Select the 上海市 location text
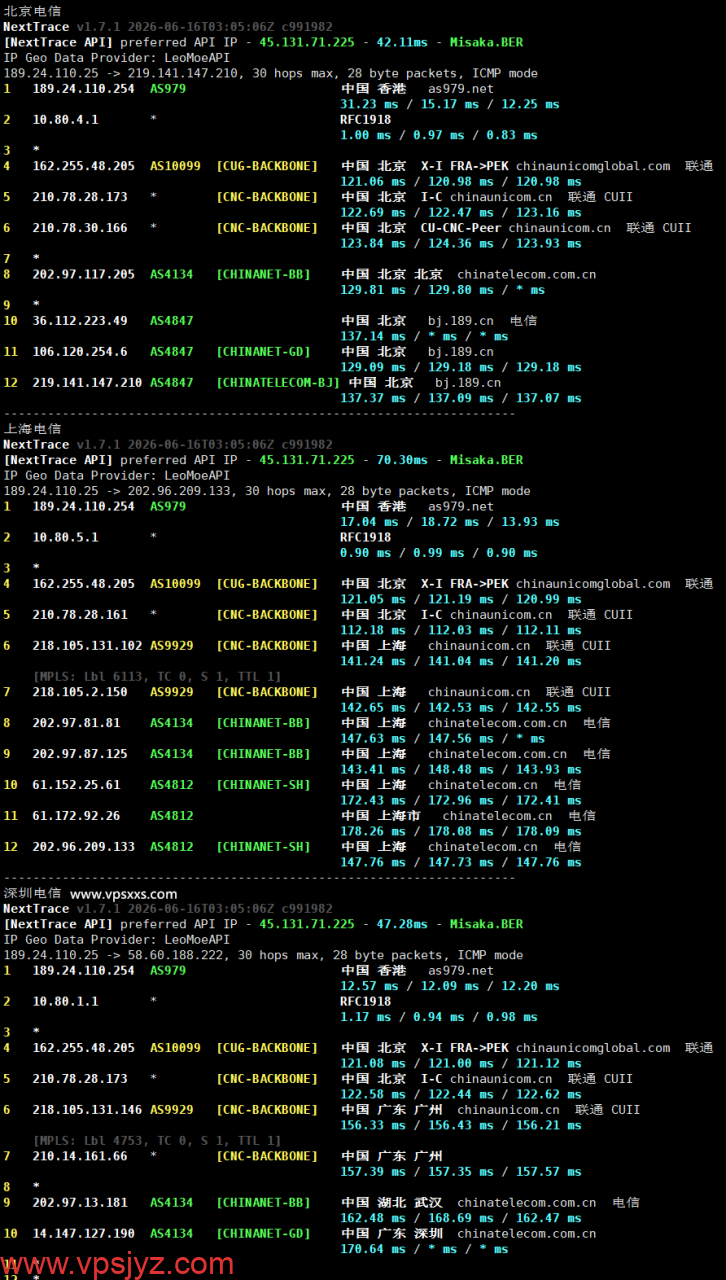This screenshot has height=1280, width=726. (x=399, y=816)
